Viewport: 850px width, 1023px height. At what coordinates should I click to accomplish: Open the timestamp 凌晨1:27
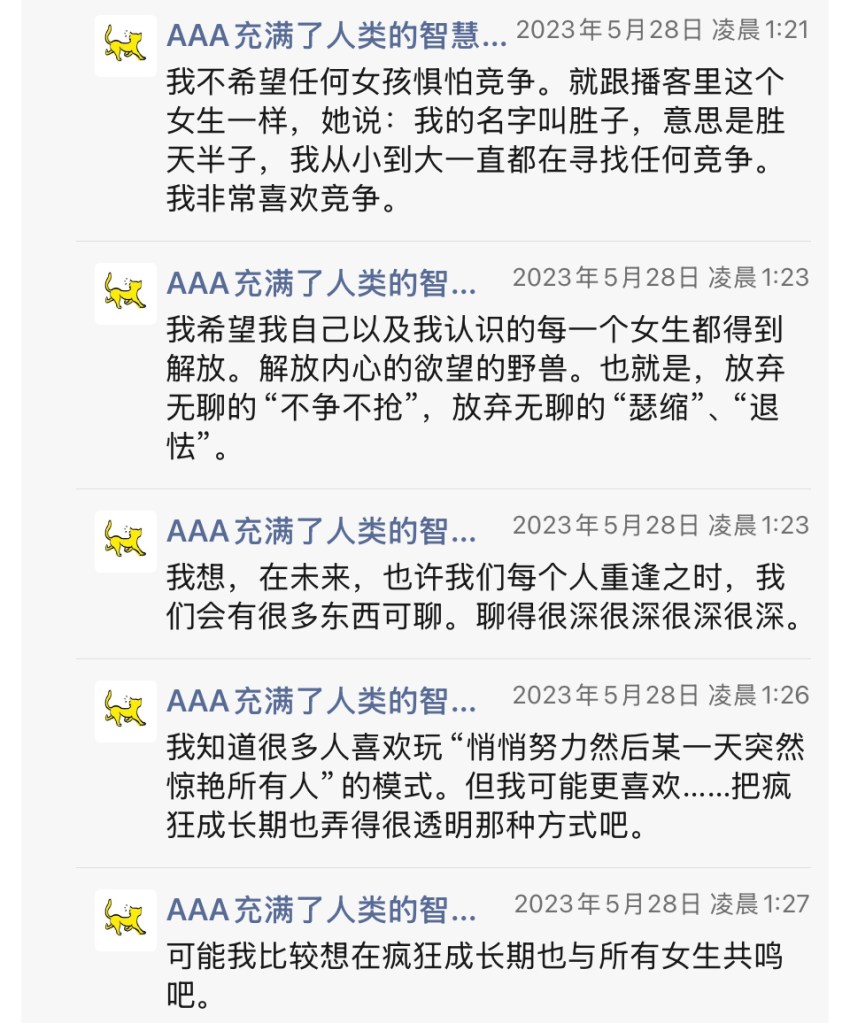point(661,904)
